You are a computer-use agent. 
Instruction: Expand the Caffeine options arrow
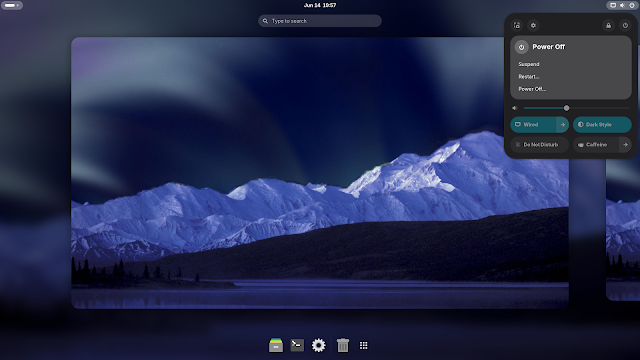[625, 144]
